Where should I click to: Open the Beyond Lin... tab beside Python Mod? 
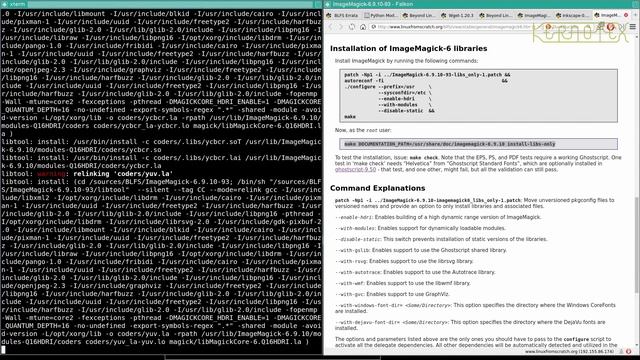419,16
